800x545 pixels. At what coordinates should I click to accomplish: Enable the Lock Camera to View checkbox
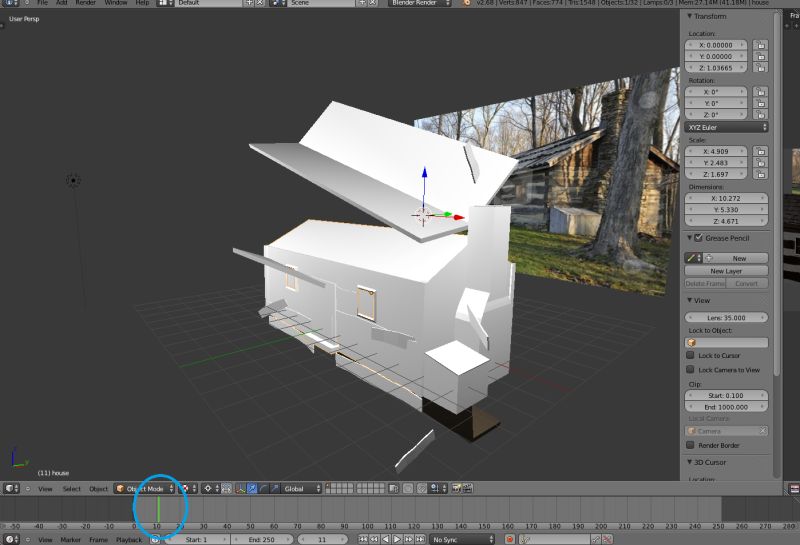click(690, 369)
